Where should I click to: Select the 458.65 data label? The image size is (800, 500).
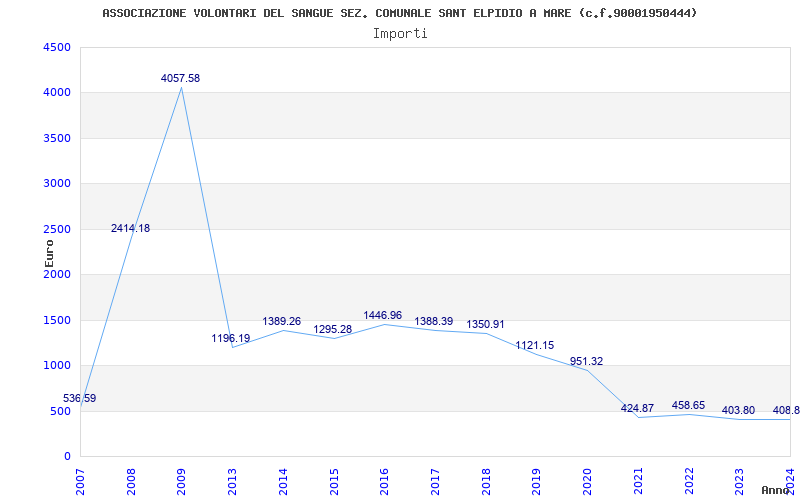click(x=688, y=406)
